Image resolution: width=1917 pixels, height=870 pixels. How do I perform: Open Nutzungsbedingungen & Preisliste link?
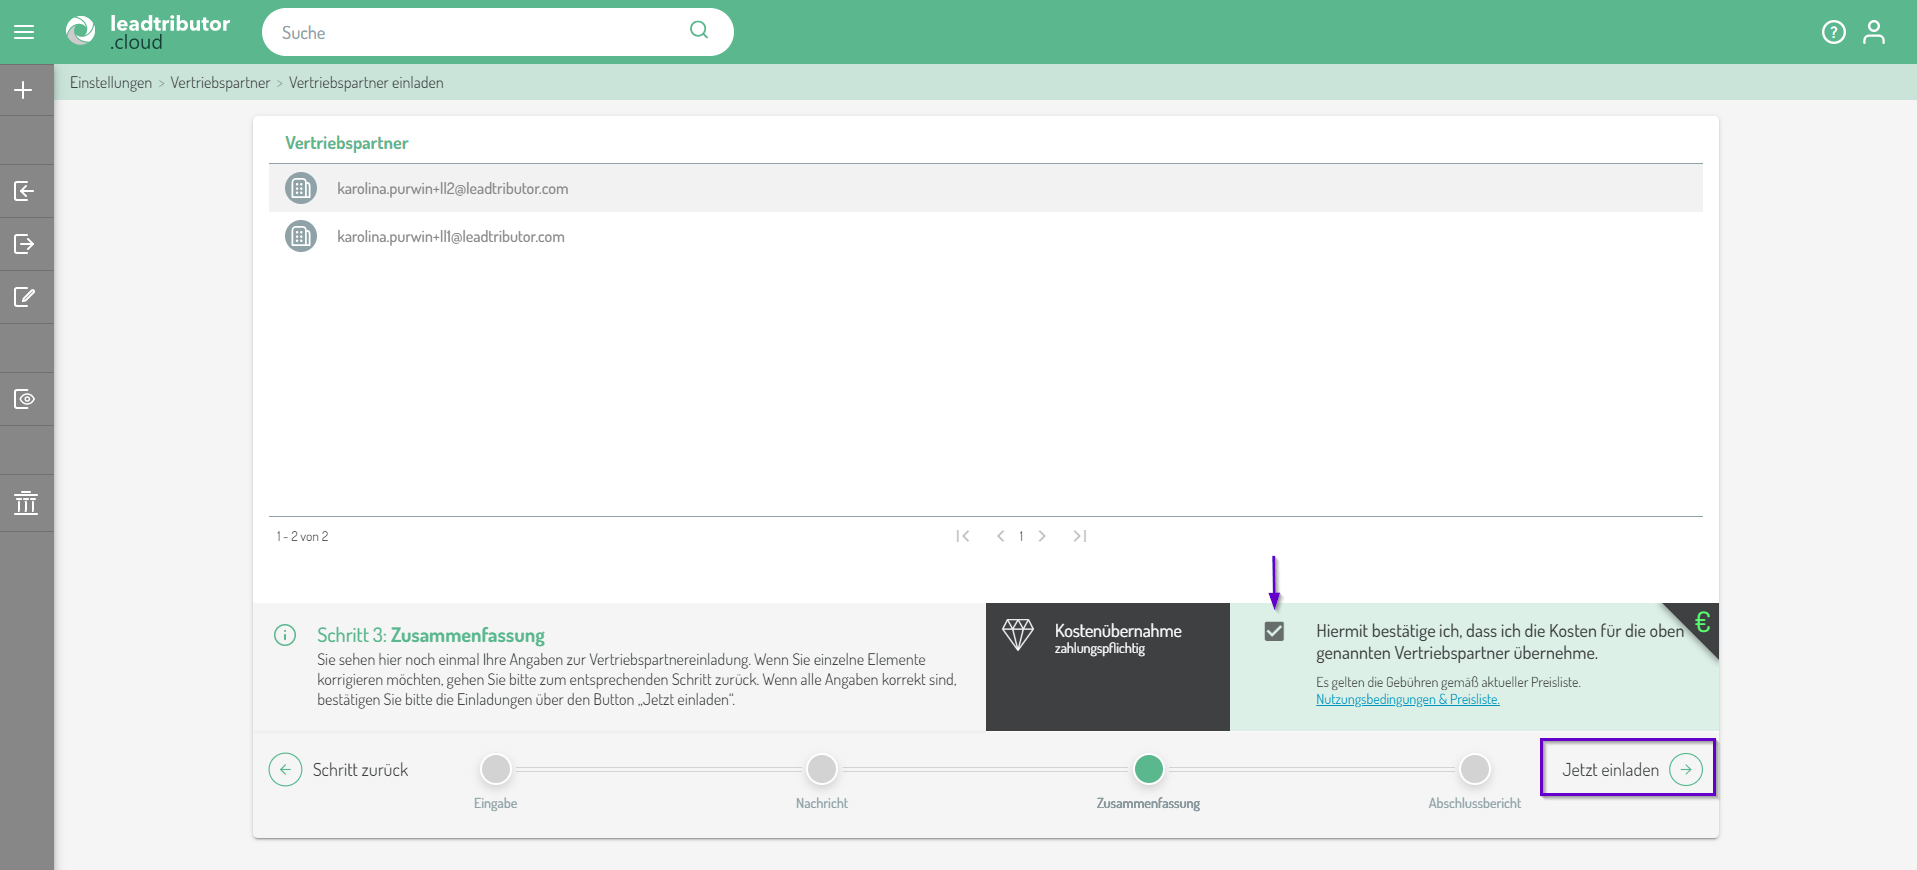click(x=1407, y=700)
